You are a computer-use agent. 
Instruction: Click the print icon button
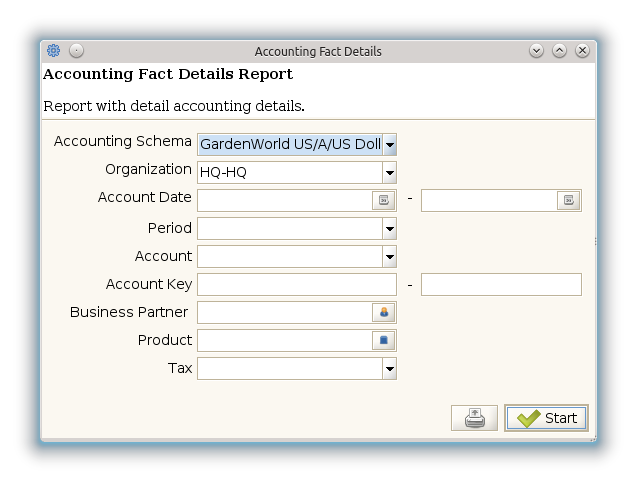pyautogui.click(x=474, y=418)
